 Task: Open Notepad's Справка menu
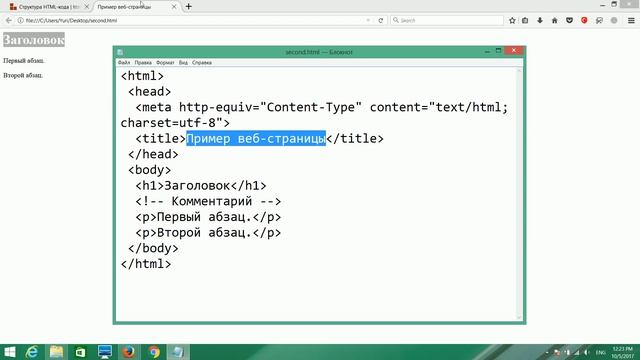point(202,63)
